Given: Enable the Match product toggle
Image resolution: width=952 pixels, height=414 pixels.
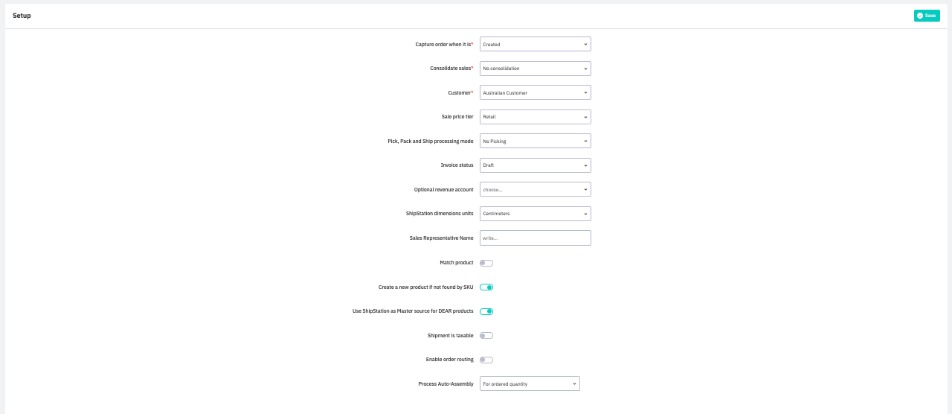Looking at the screenshot, I should pyautogui.click(x=486, y=263).
